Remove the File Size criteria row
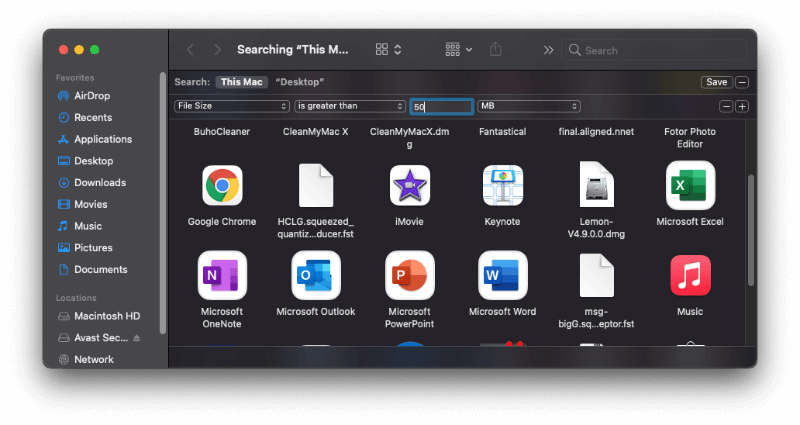Image resolution: width=800 pixels, height=425 pixels. (726, 106)
